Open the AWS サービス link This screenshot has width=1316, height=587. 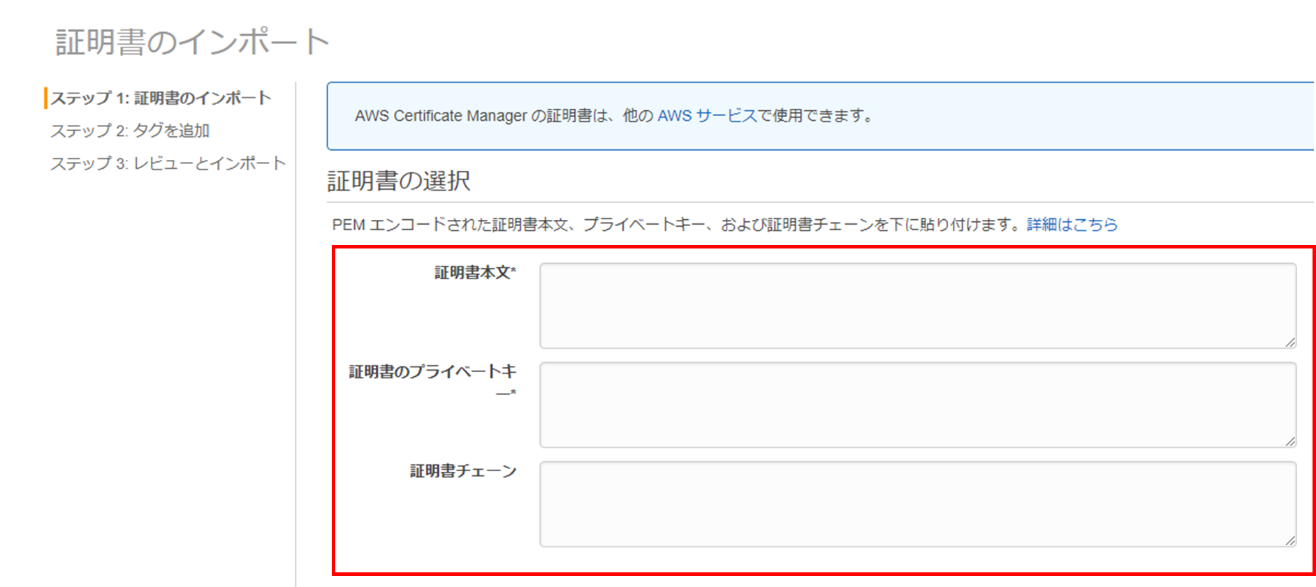coord(707,116)
